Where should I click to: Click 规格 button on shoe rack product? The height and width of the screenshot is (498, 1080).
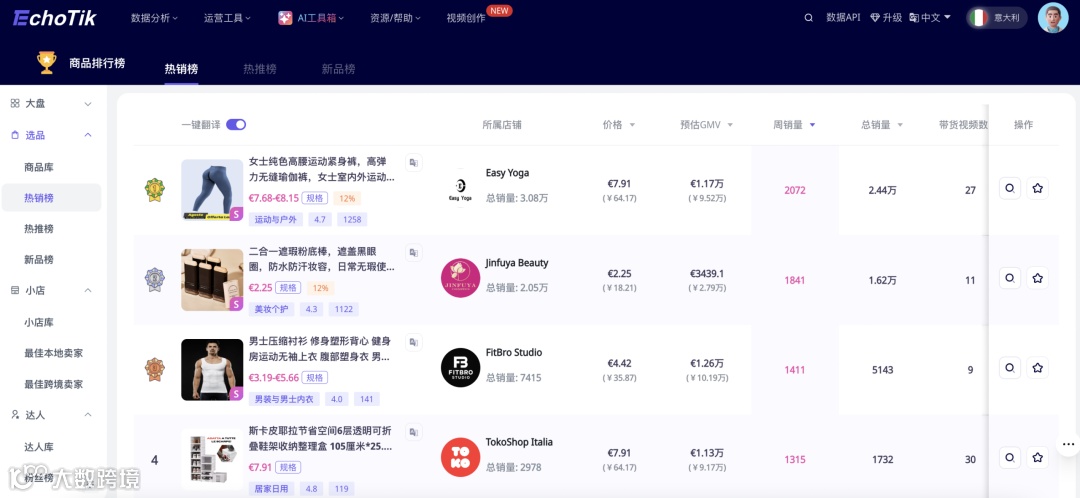click(288, 468)
